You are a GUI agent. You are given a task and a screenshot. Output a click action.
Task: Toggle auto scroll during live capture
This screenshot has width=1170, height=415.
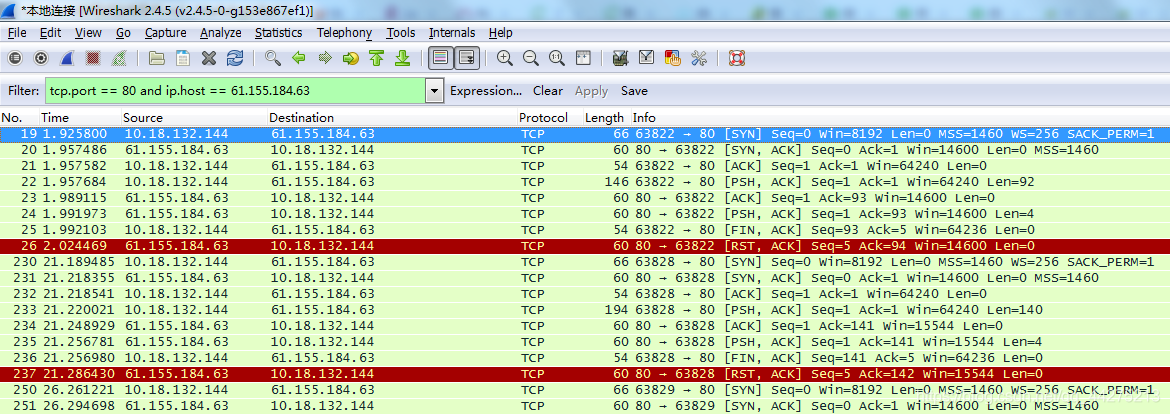pyautogui.click(x=467, y=57)
